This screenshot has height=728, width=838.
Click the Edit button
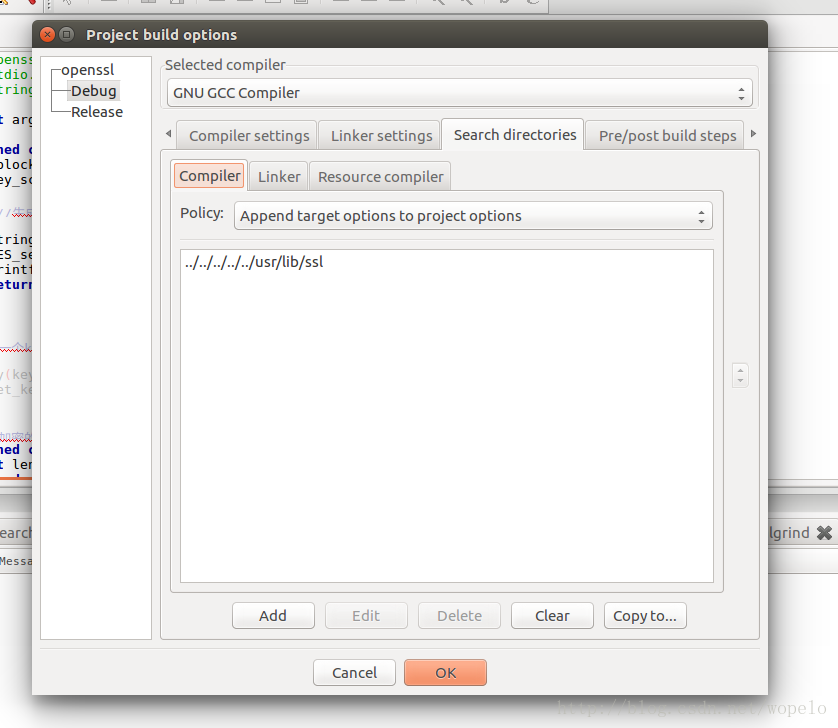(x=366, y=616)
